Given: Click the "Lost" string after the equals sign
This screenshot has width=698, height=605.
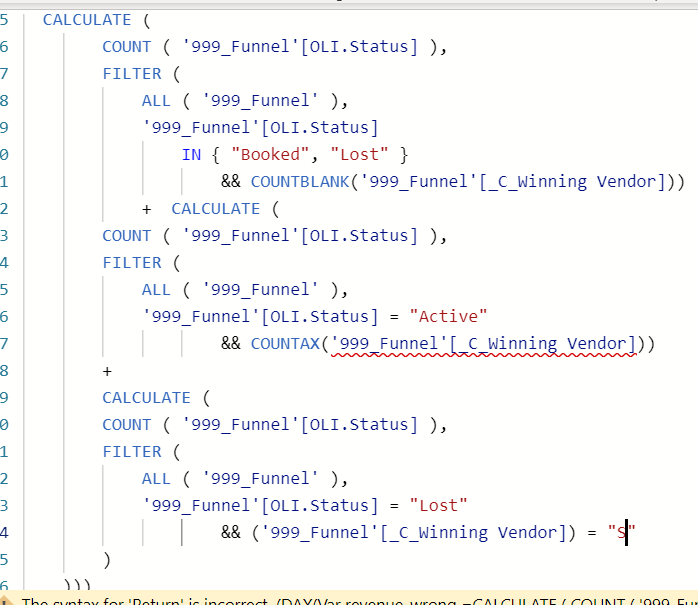Looking at the screenshot, I should [x=438, y=506].
